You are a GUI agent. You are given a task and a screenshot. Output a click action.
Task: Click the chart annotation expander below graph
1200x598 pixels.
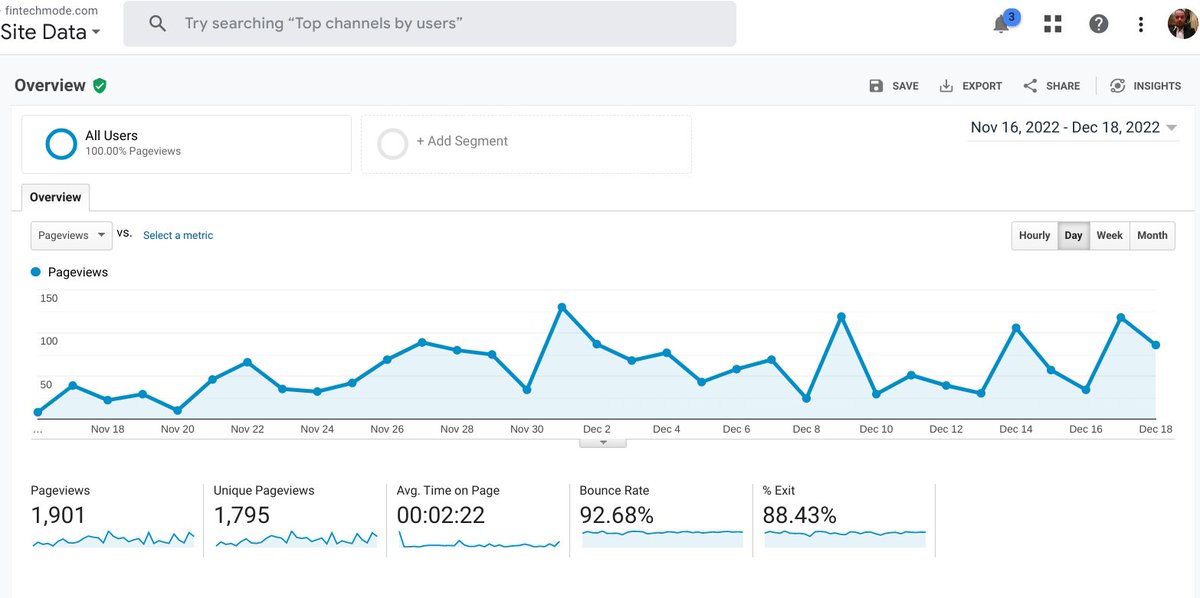(602, 441)
